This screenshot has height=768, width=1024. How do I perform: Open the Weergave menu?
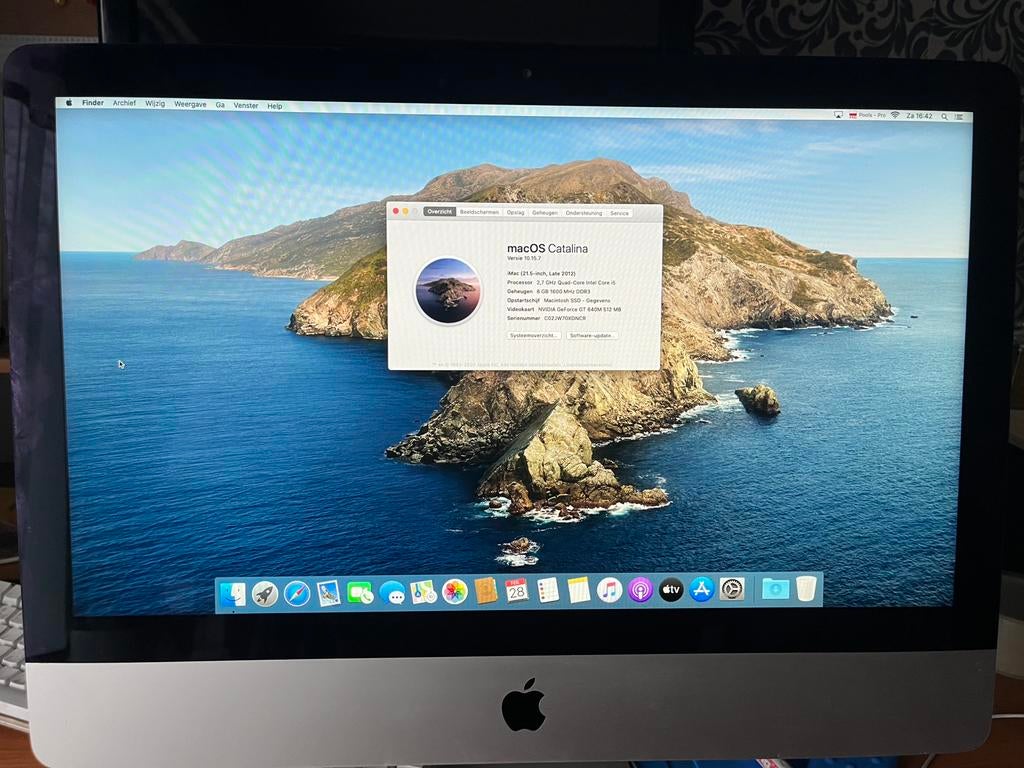coord(190,104)
